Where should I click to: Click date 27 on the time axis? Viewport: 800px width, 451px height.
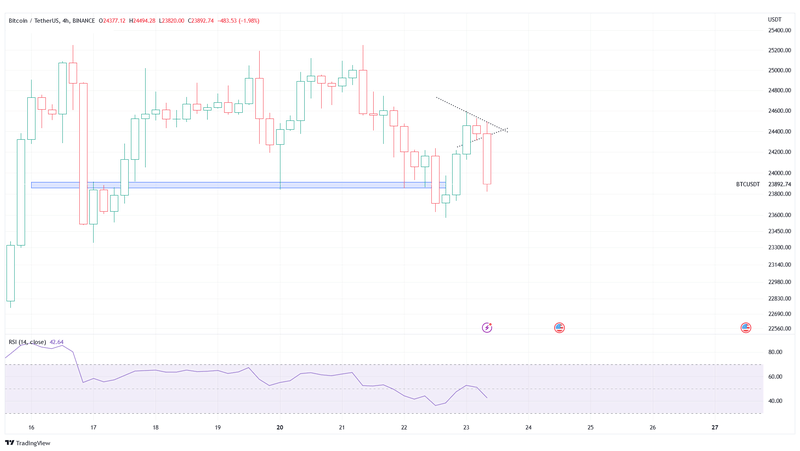pyautogui.click(x=715, y=428)
